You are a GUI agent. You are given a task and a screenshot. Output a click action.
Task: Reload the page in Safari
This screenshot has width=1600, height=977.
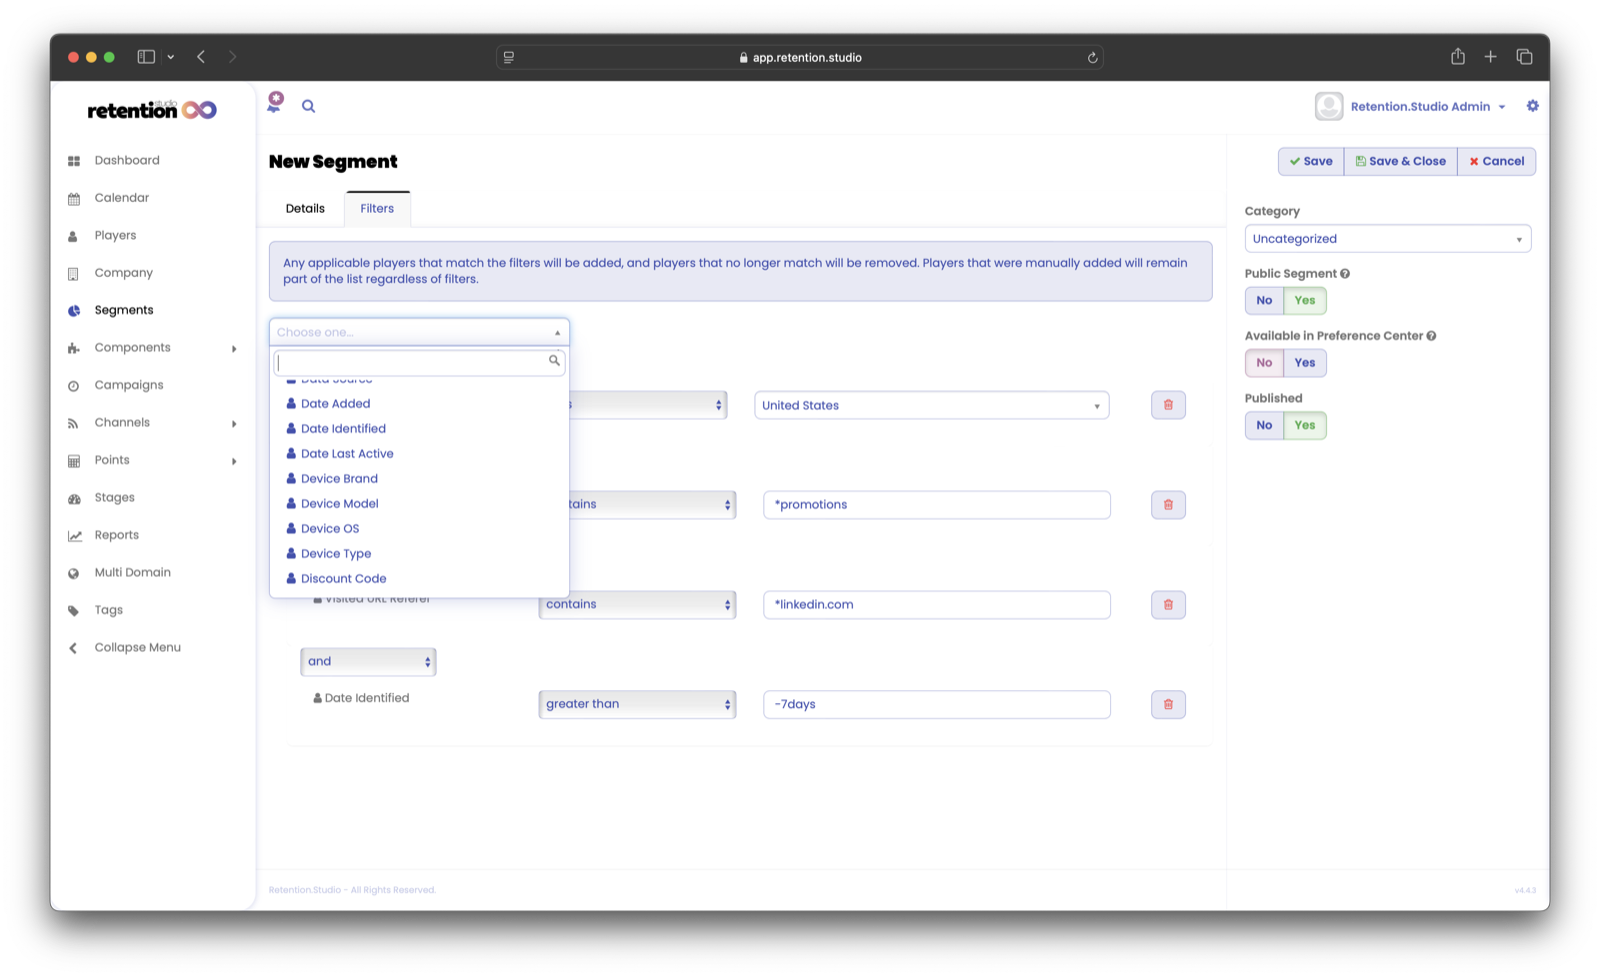(1092, 58)
